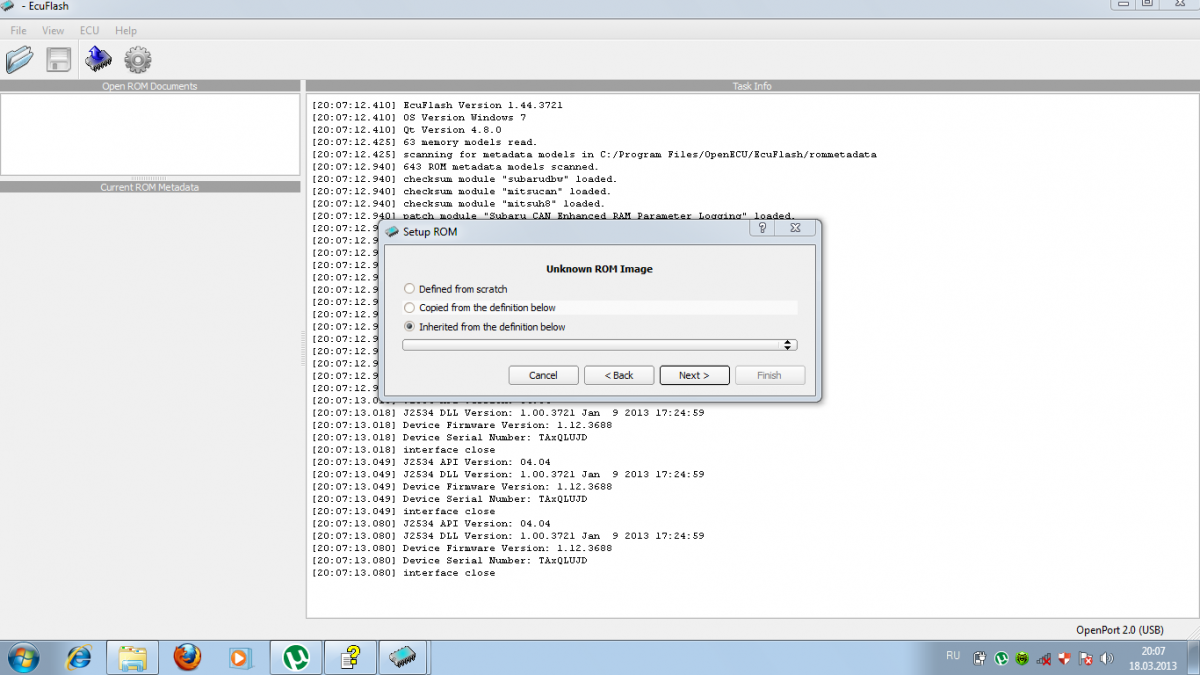The image size is (1200, 675).
Task: Click the 'Open ROM Documents' panel header
Action: [x=150, y=86]
